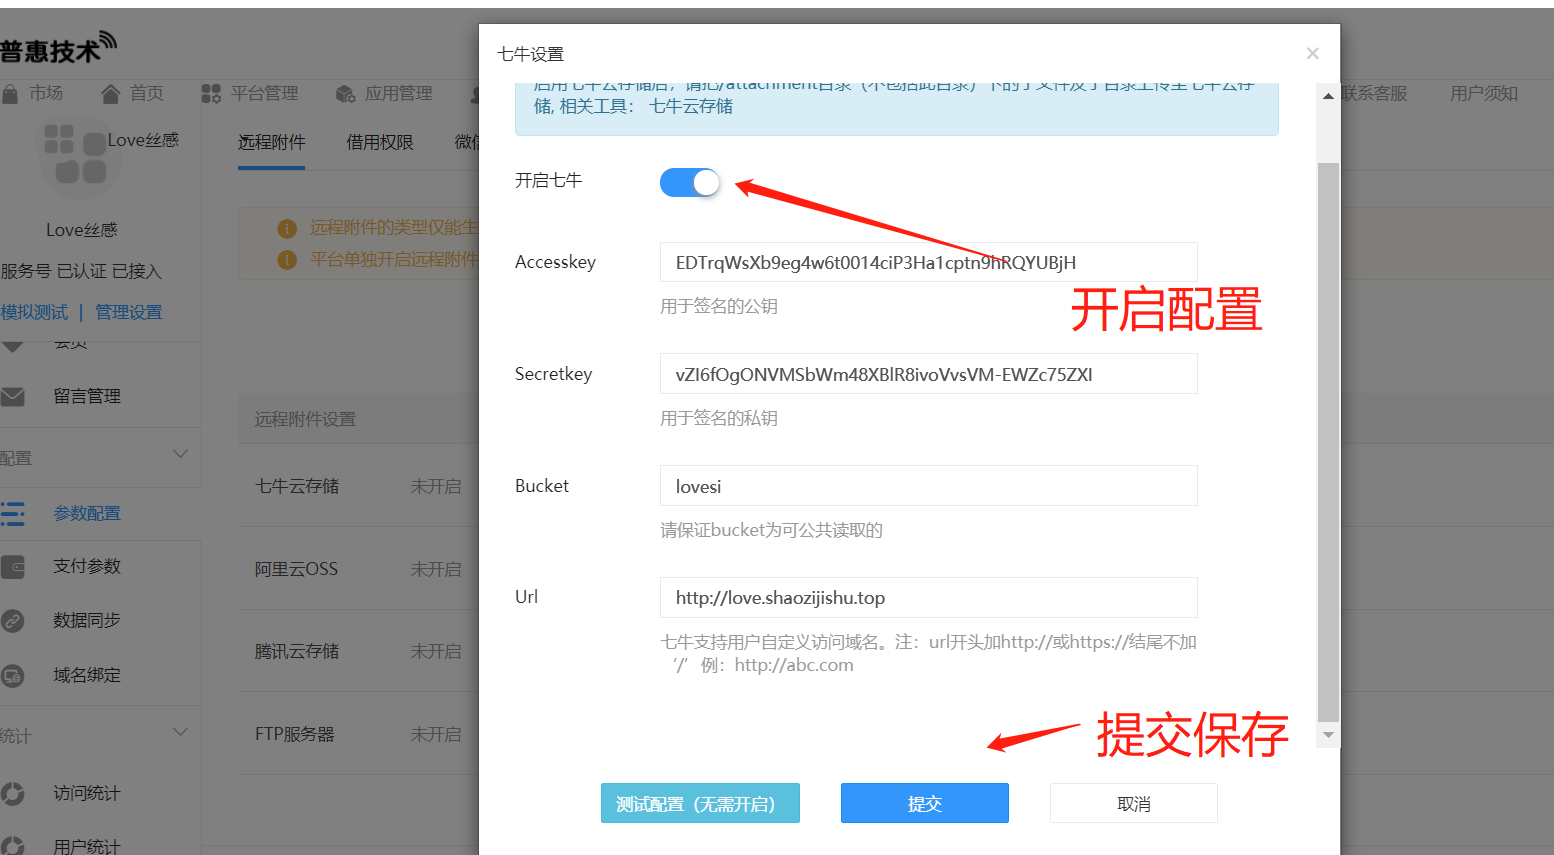This screenshot has width=1554, height=855.
Task: Click the 数据同步 link icon
Action: click(x=12, y=621)
